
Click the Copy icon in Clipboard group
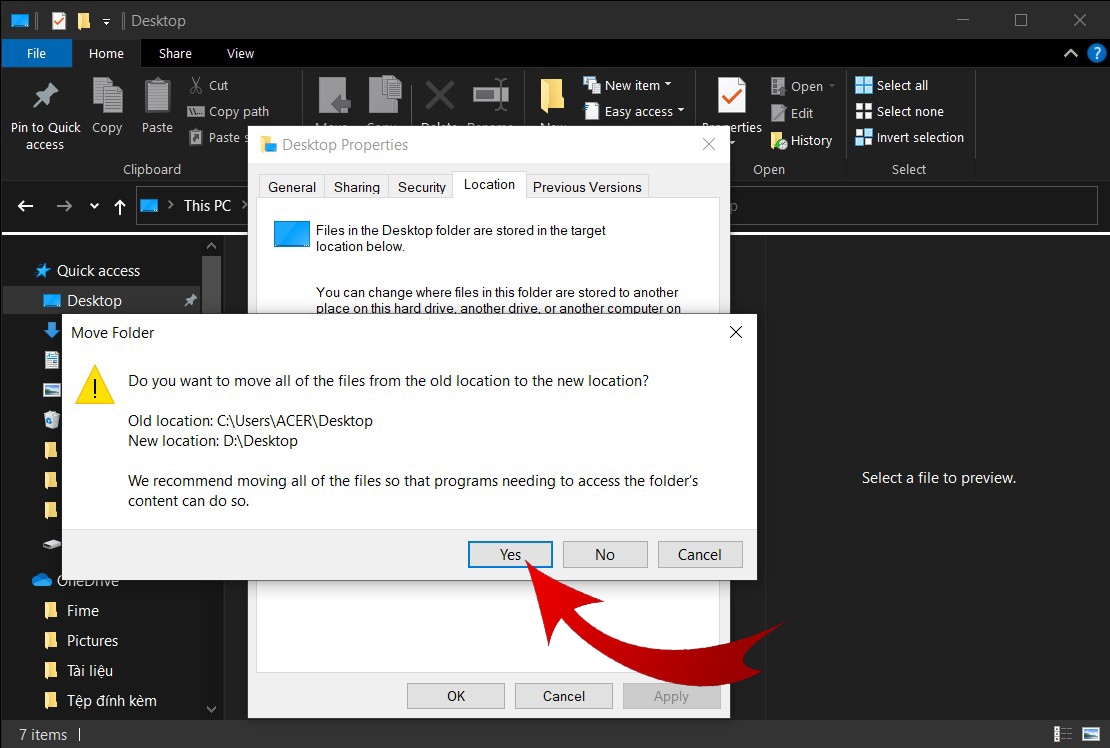(x=108, y=96)
